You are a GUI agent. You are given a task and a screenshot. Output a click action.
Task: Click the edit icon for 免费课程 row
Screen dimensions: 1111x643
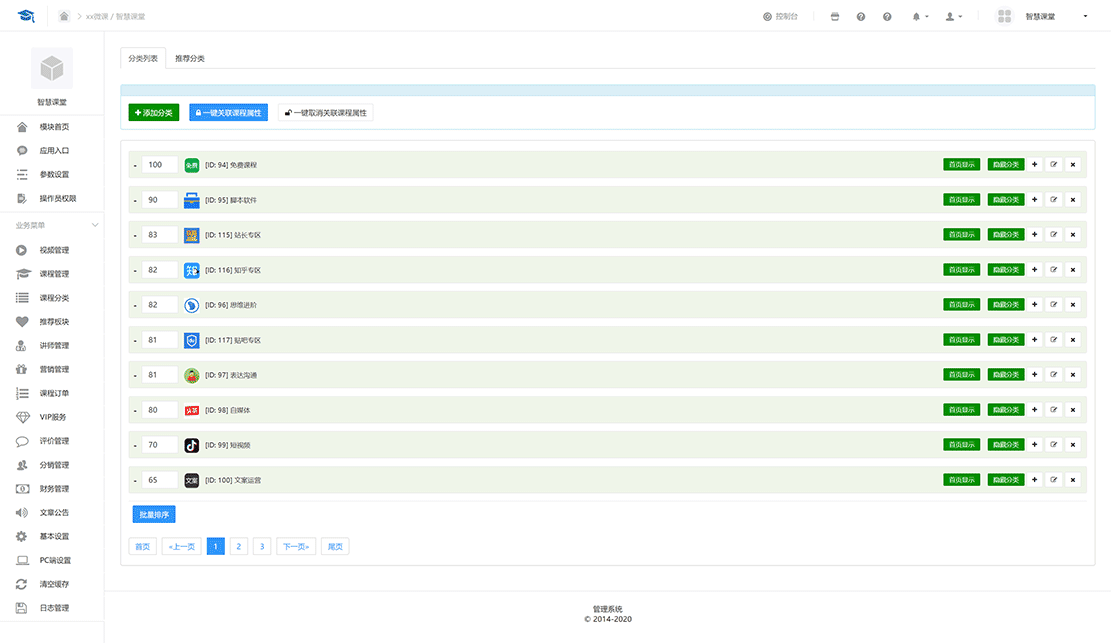pos(1053,165)
